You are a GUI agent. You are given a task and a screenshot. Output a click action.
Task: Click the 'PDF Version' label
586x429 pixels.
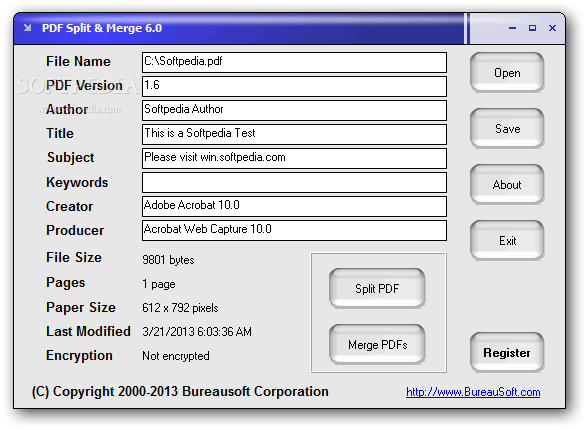pos(84,85)
